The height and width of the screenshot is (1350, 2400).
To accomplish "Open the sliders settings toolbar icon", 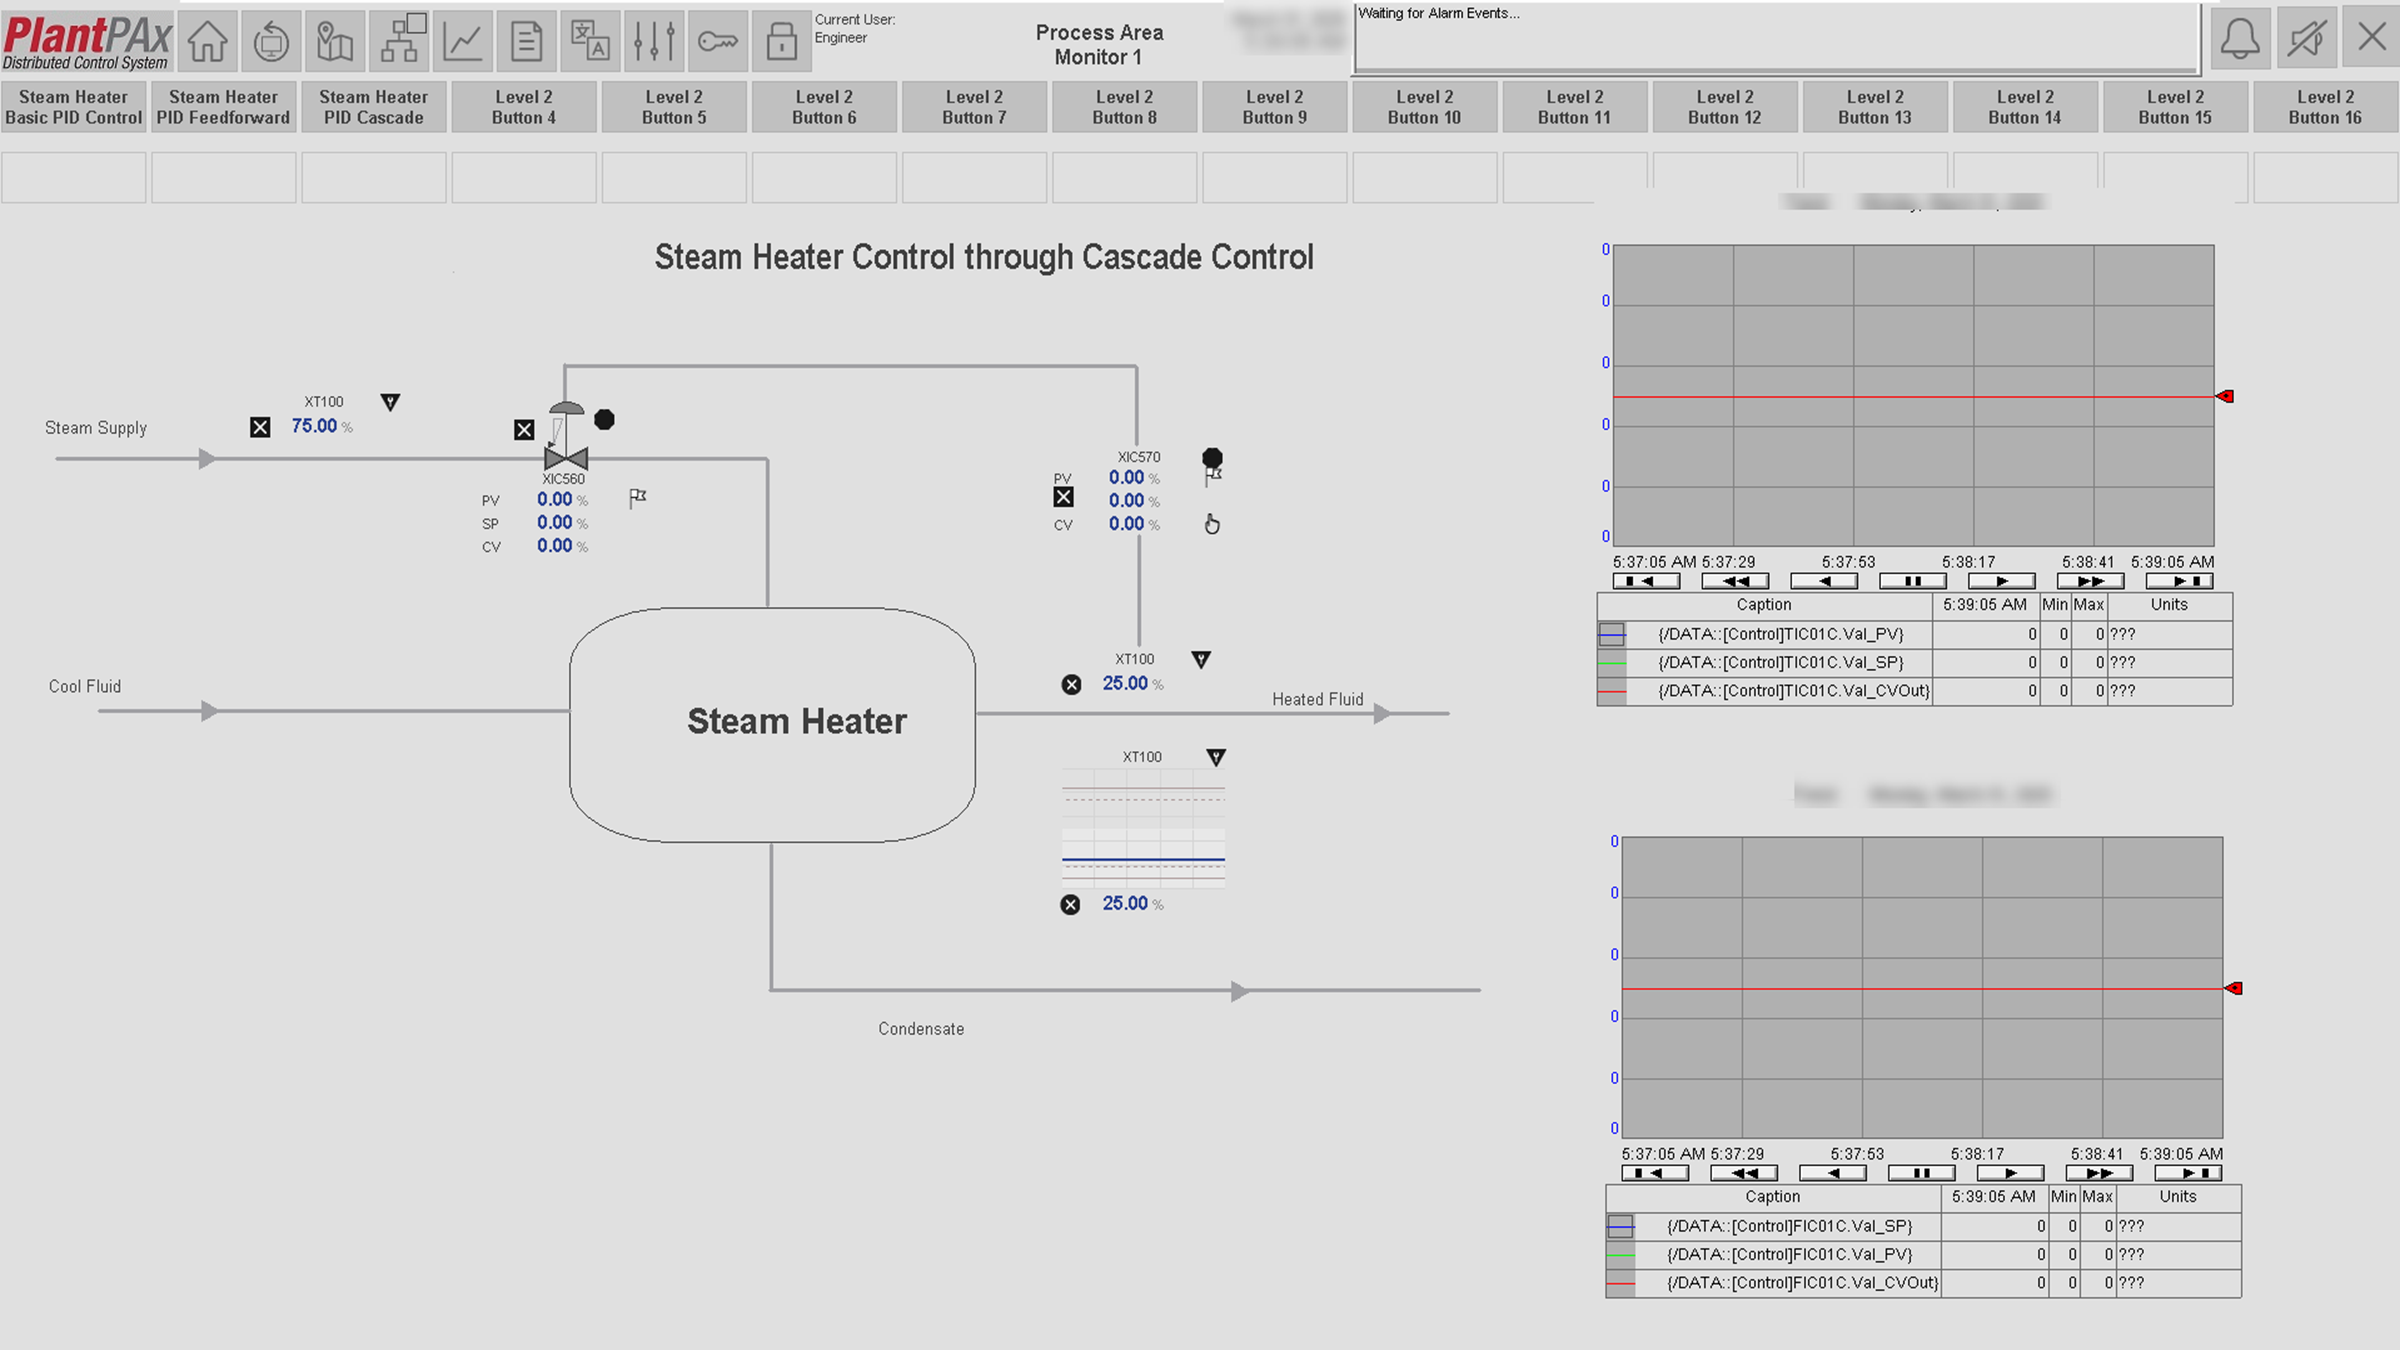I will pos(654,42).
